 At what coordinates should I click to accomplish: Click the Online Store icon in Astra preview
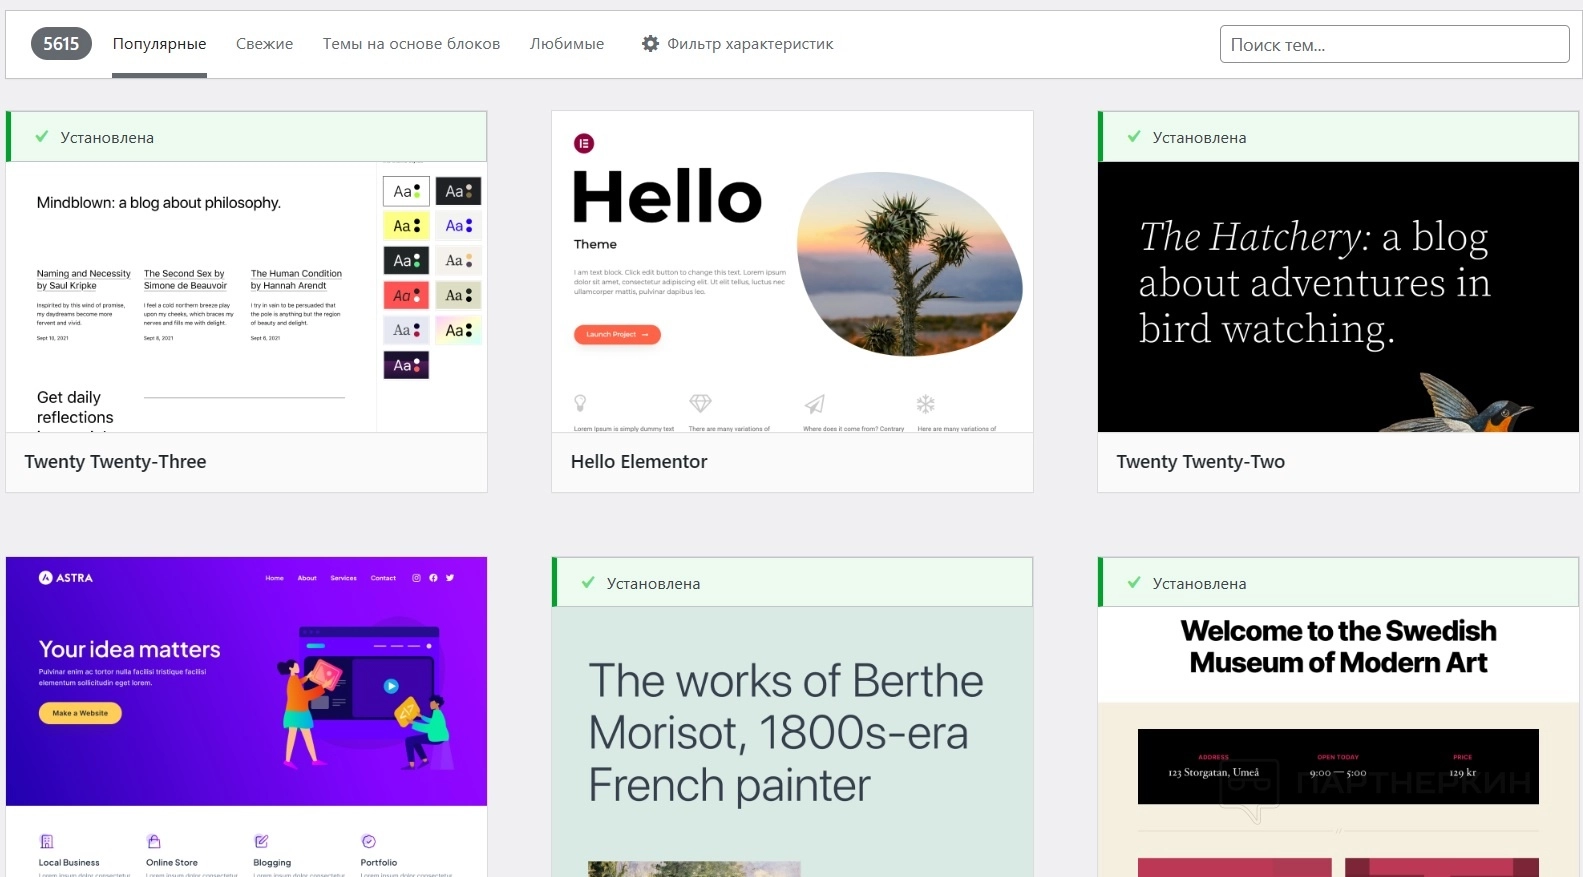[154, 841]
